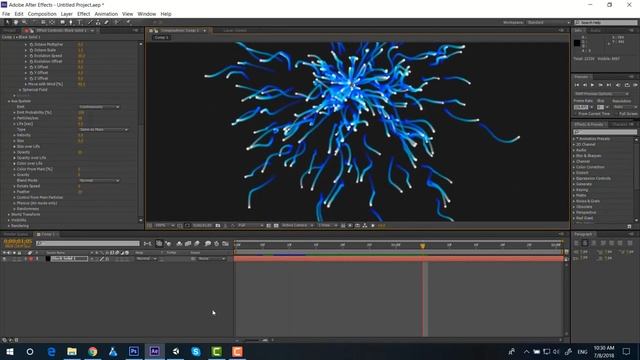The width and height of the screenshot is (640, 360).
Task: Select the Clone Stamp tool
Action: (98, 22)
